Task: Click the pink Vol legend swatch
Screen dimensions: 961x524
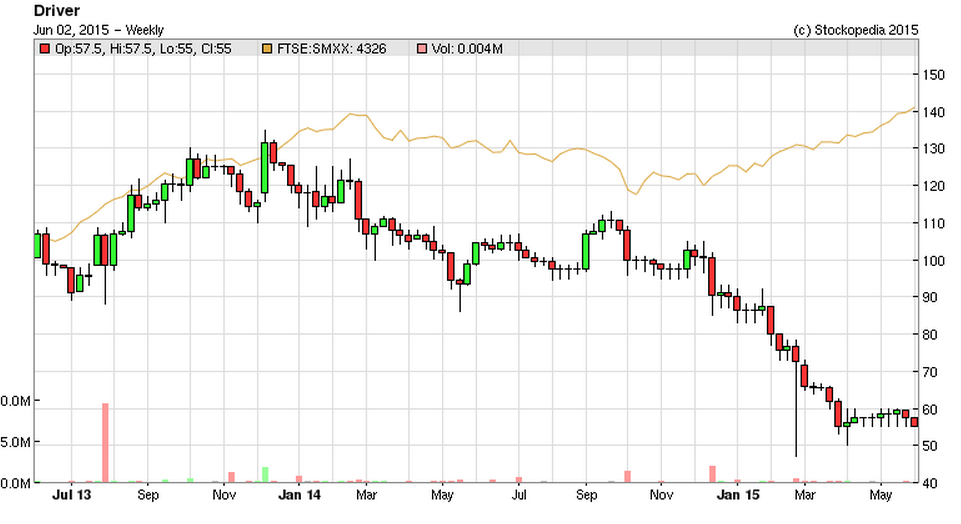Action: coord(421,48)
